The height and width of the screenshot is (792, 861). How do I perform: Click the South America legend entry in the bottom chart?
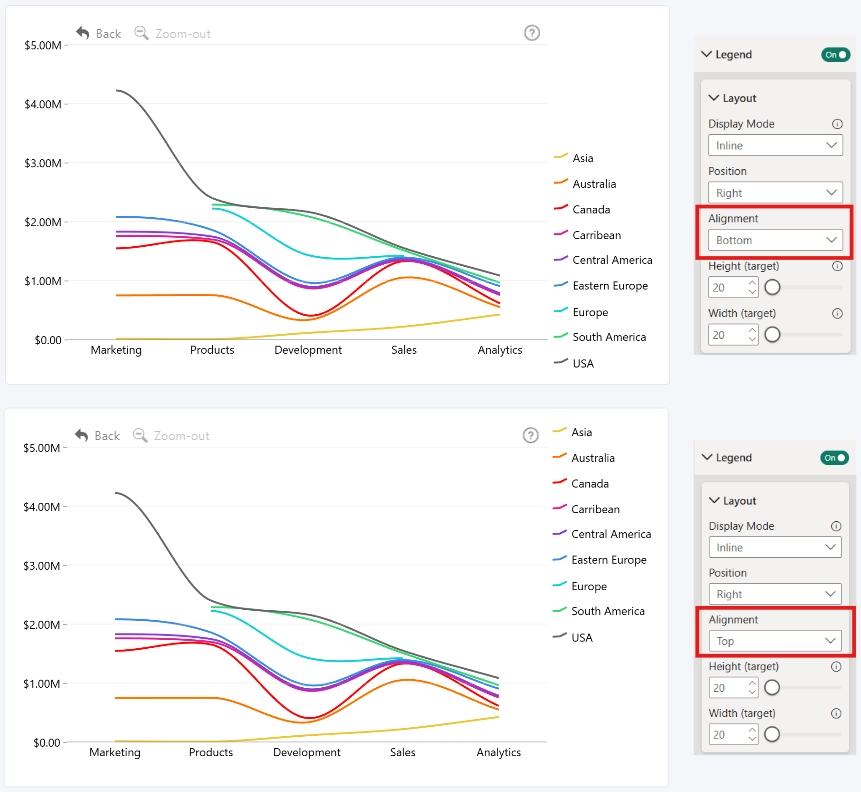pyautogui.click(x=599, y=611)
